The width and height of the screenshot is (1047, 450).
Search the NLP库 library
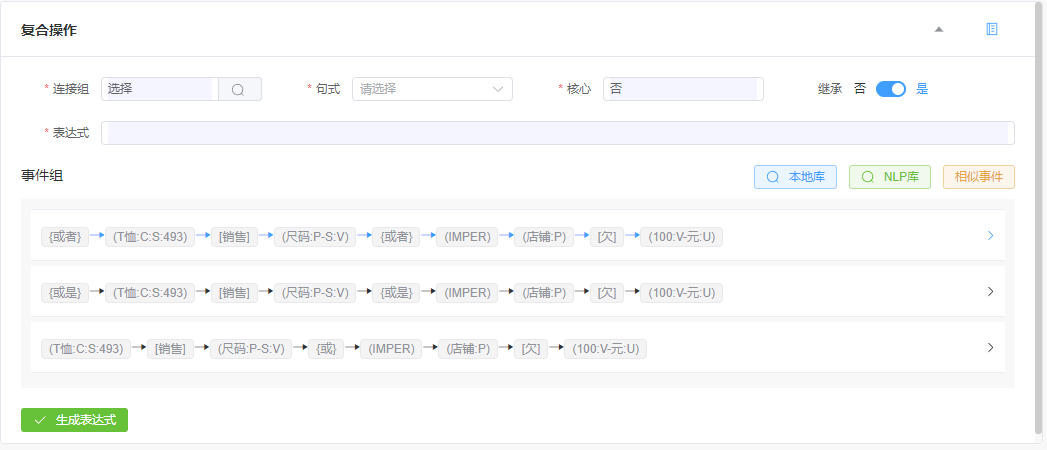point(889,177)
